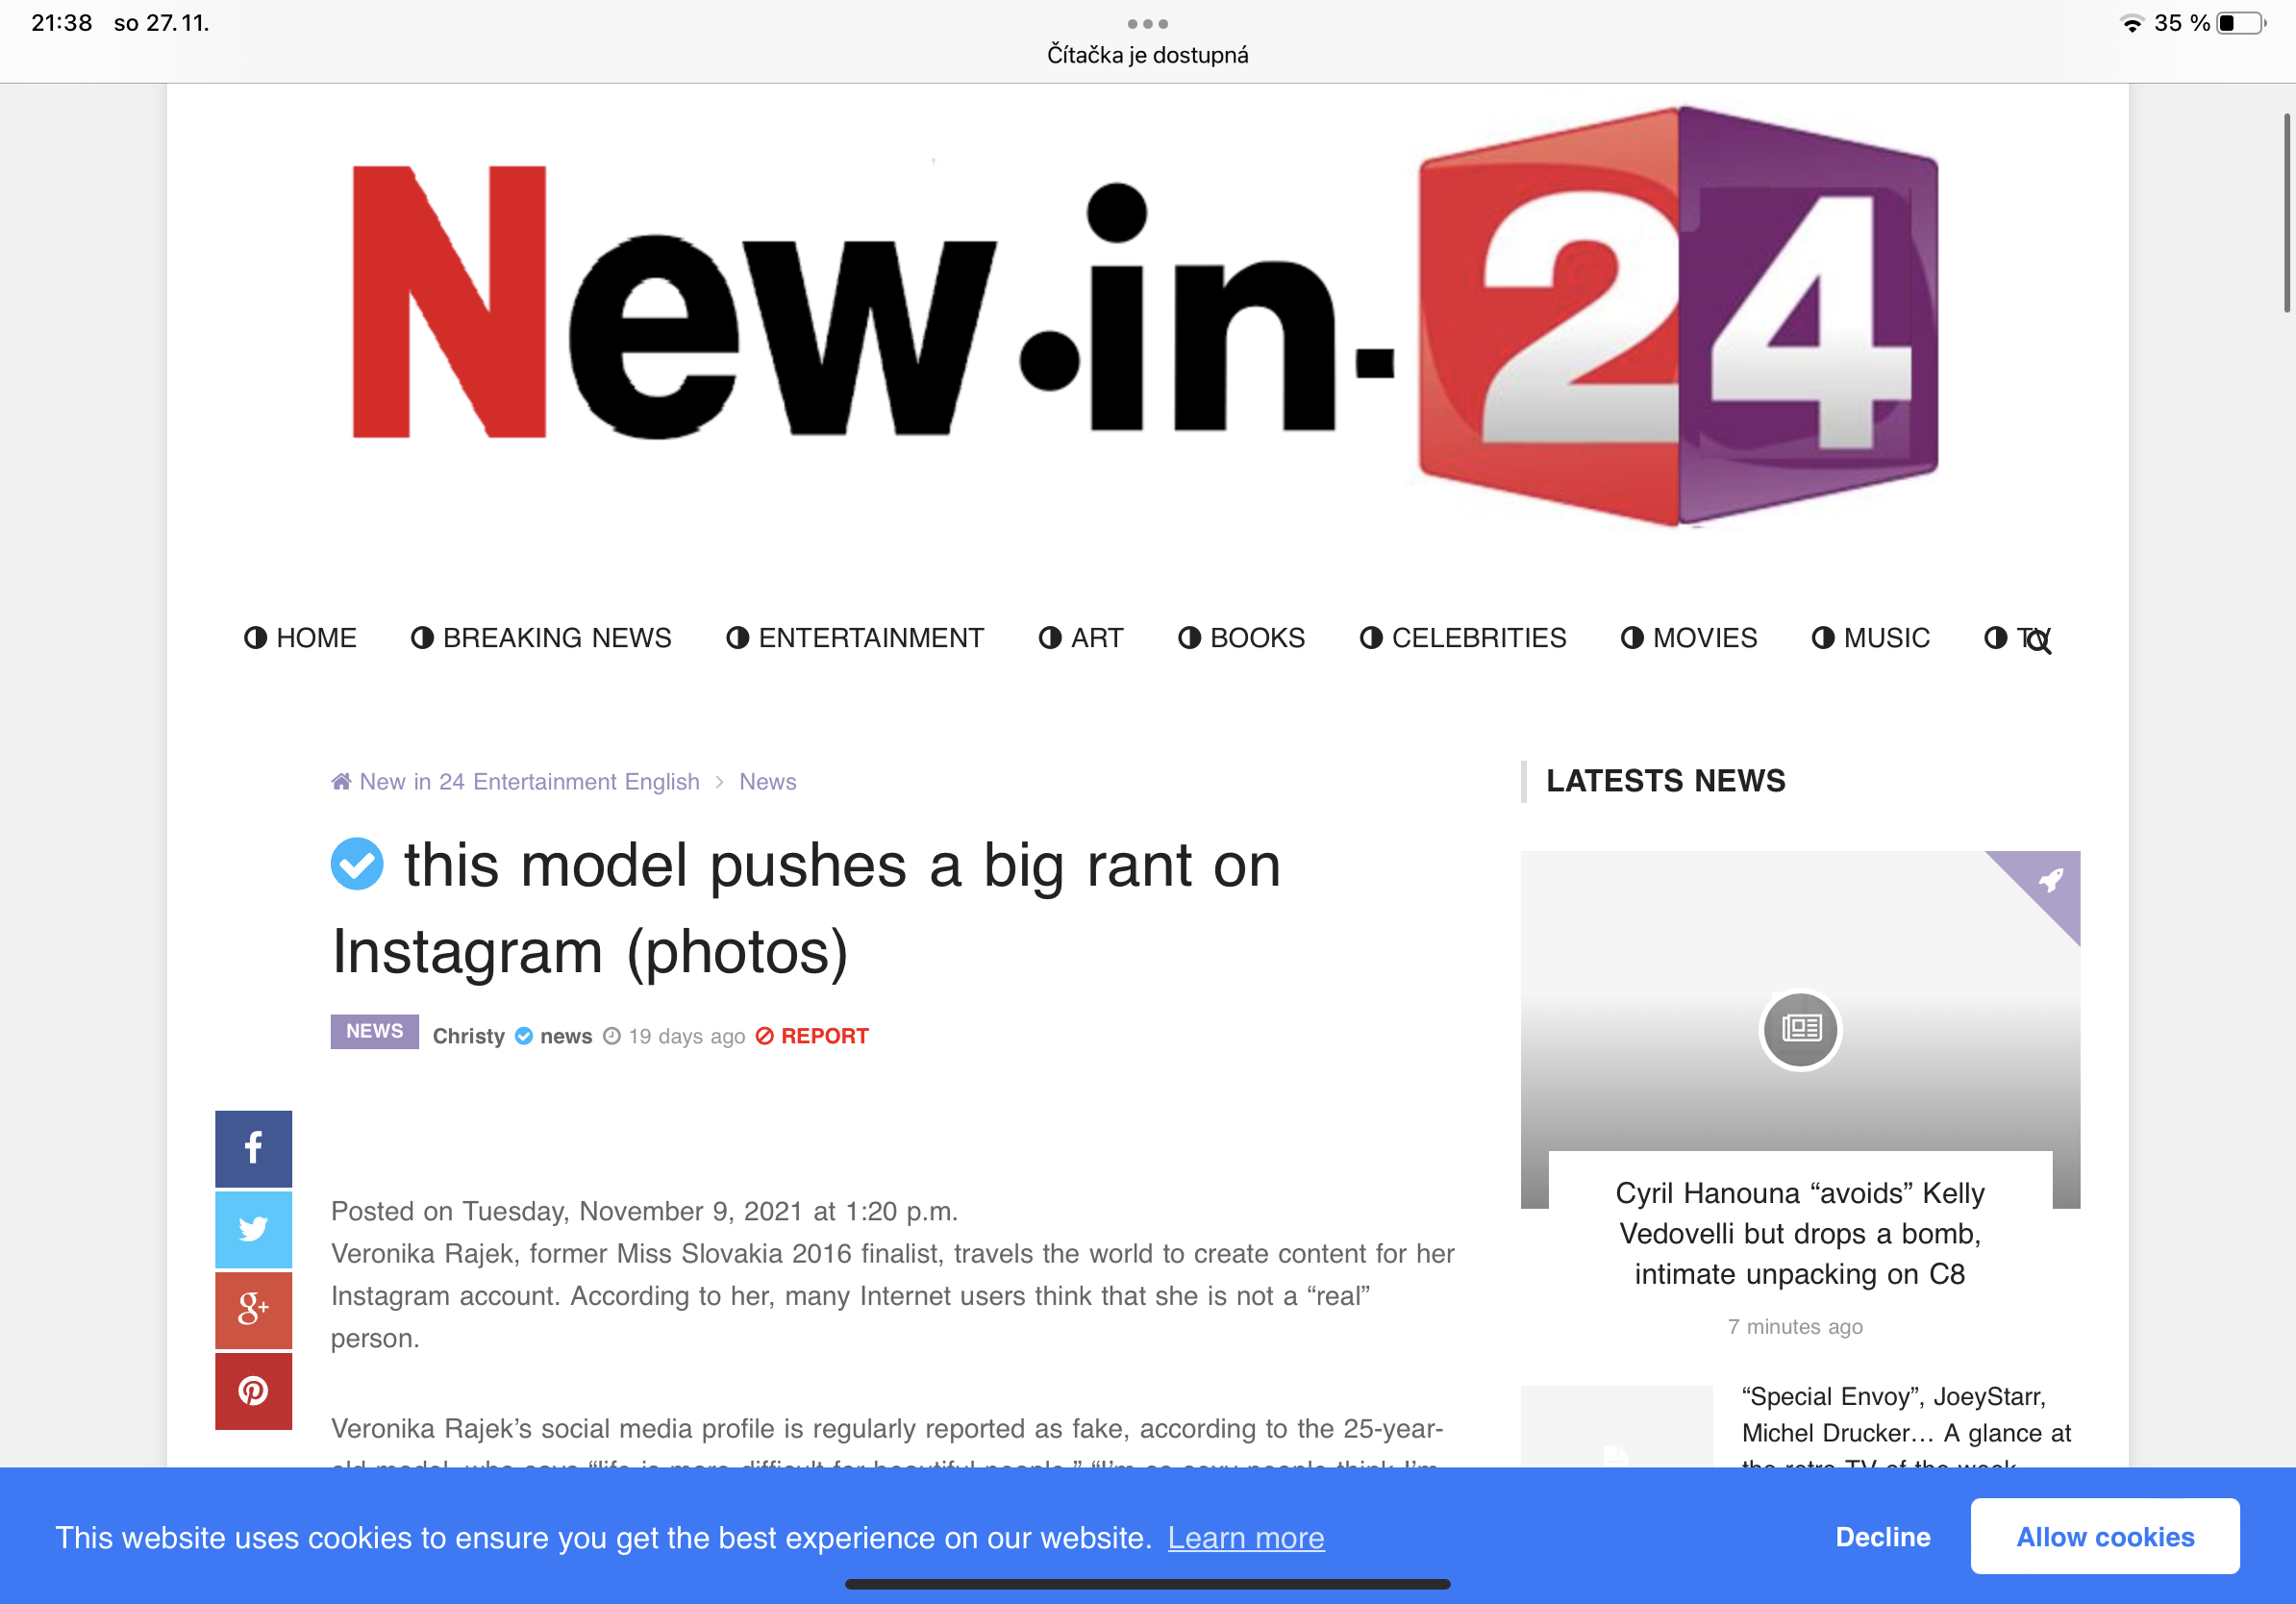
Task: Open News breadcrumb link
Action: (768, 782)
